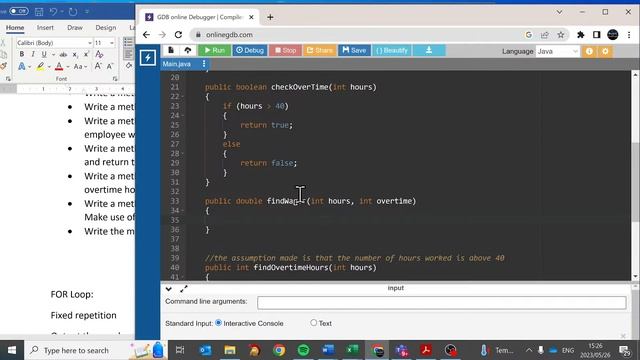640x360 pixels.
Task: Open the Main.java tab options menu
Action: coord(204,64)
